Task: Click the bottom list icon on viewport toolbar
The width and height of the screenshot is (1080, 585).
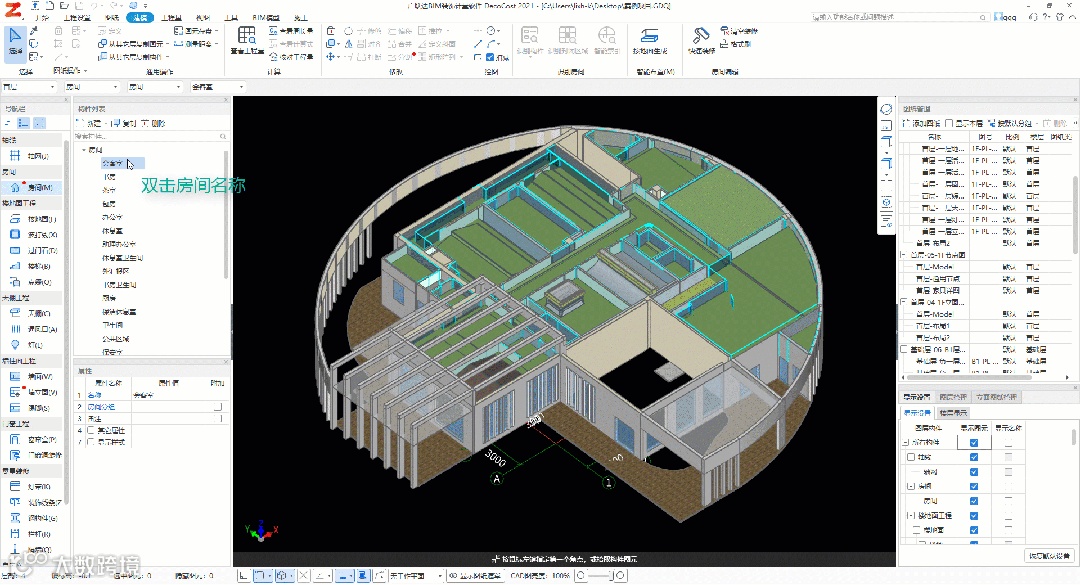Action: pyautogui.click(x=886, y=221)
